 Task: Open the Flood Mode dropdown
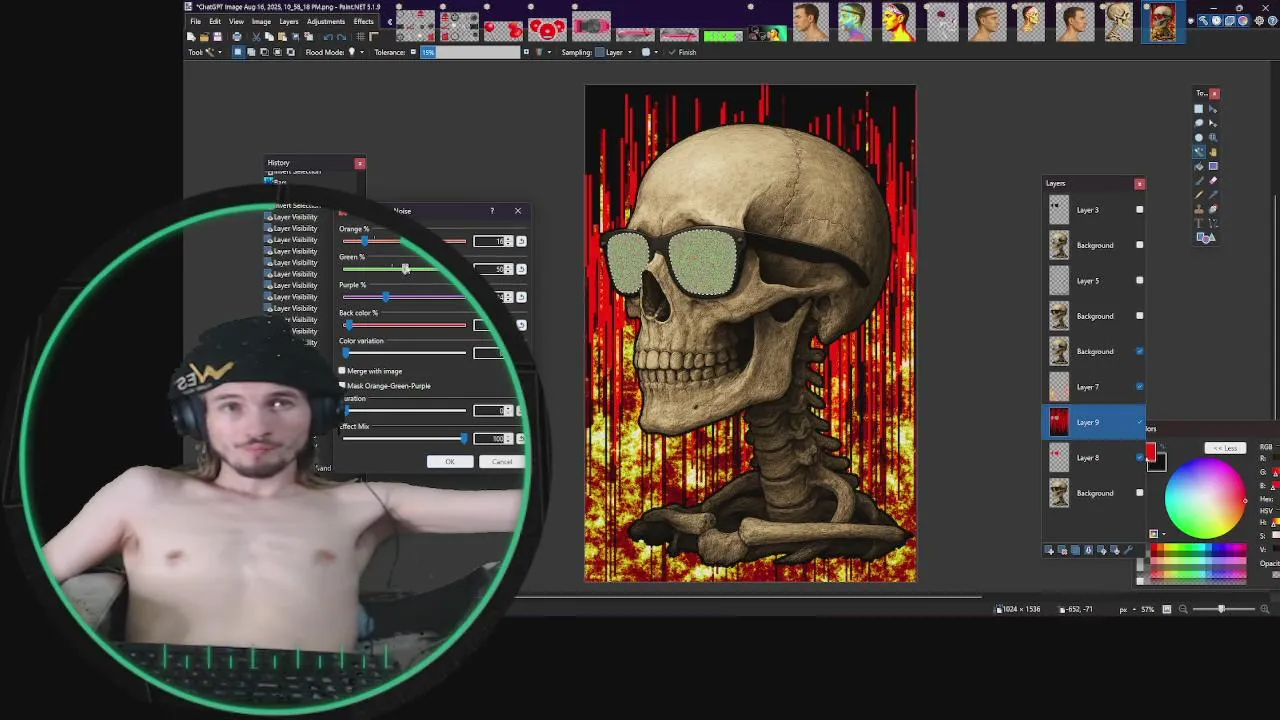click(x=361, y=52)
